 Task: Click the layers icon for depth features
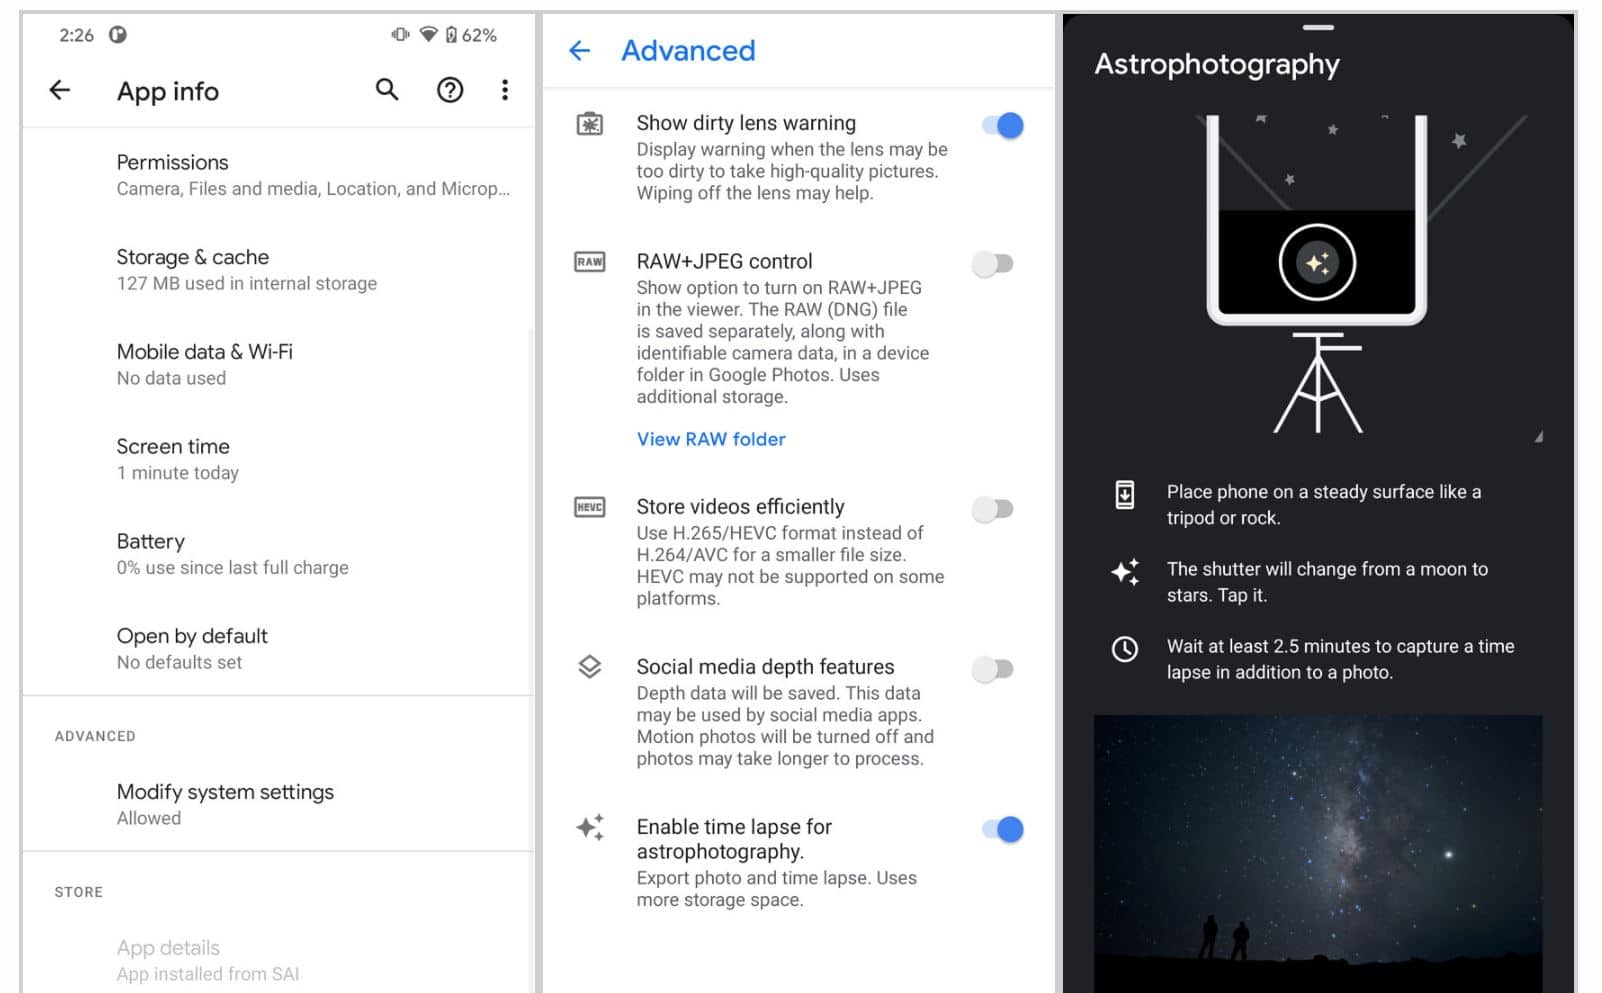coord(590,667)
